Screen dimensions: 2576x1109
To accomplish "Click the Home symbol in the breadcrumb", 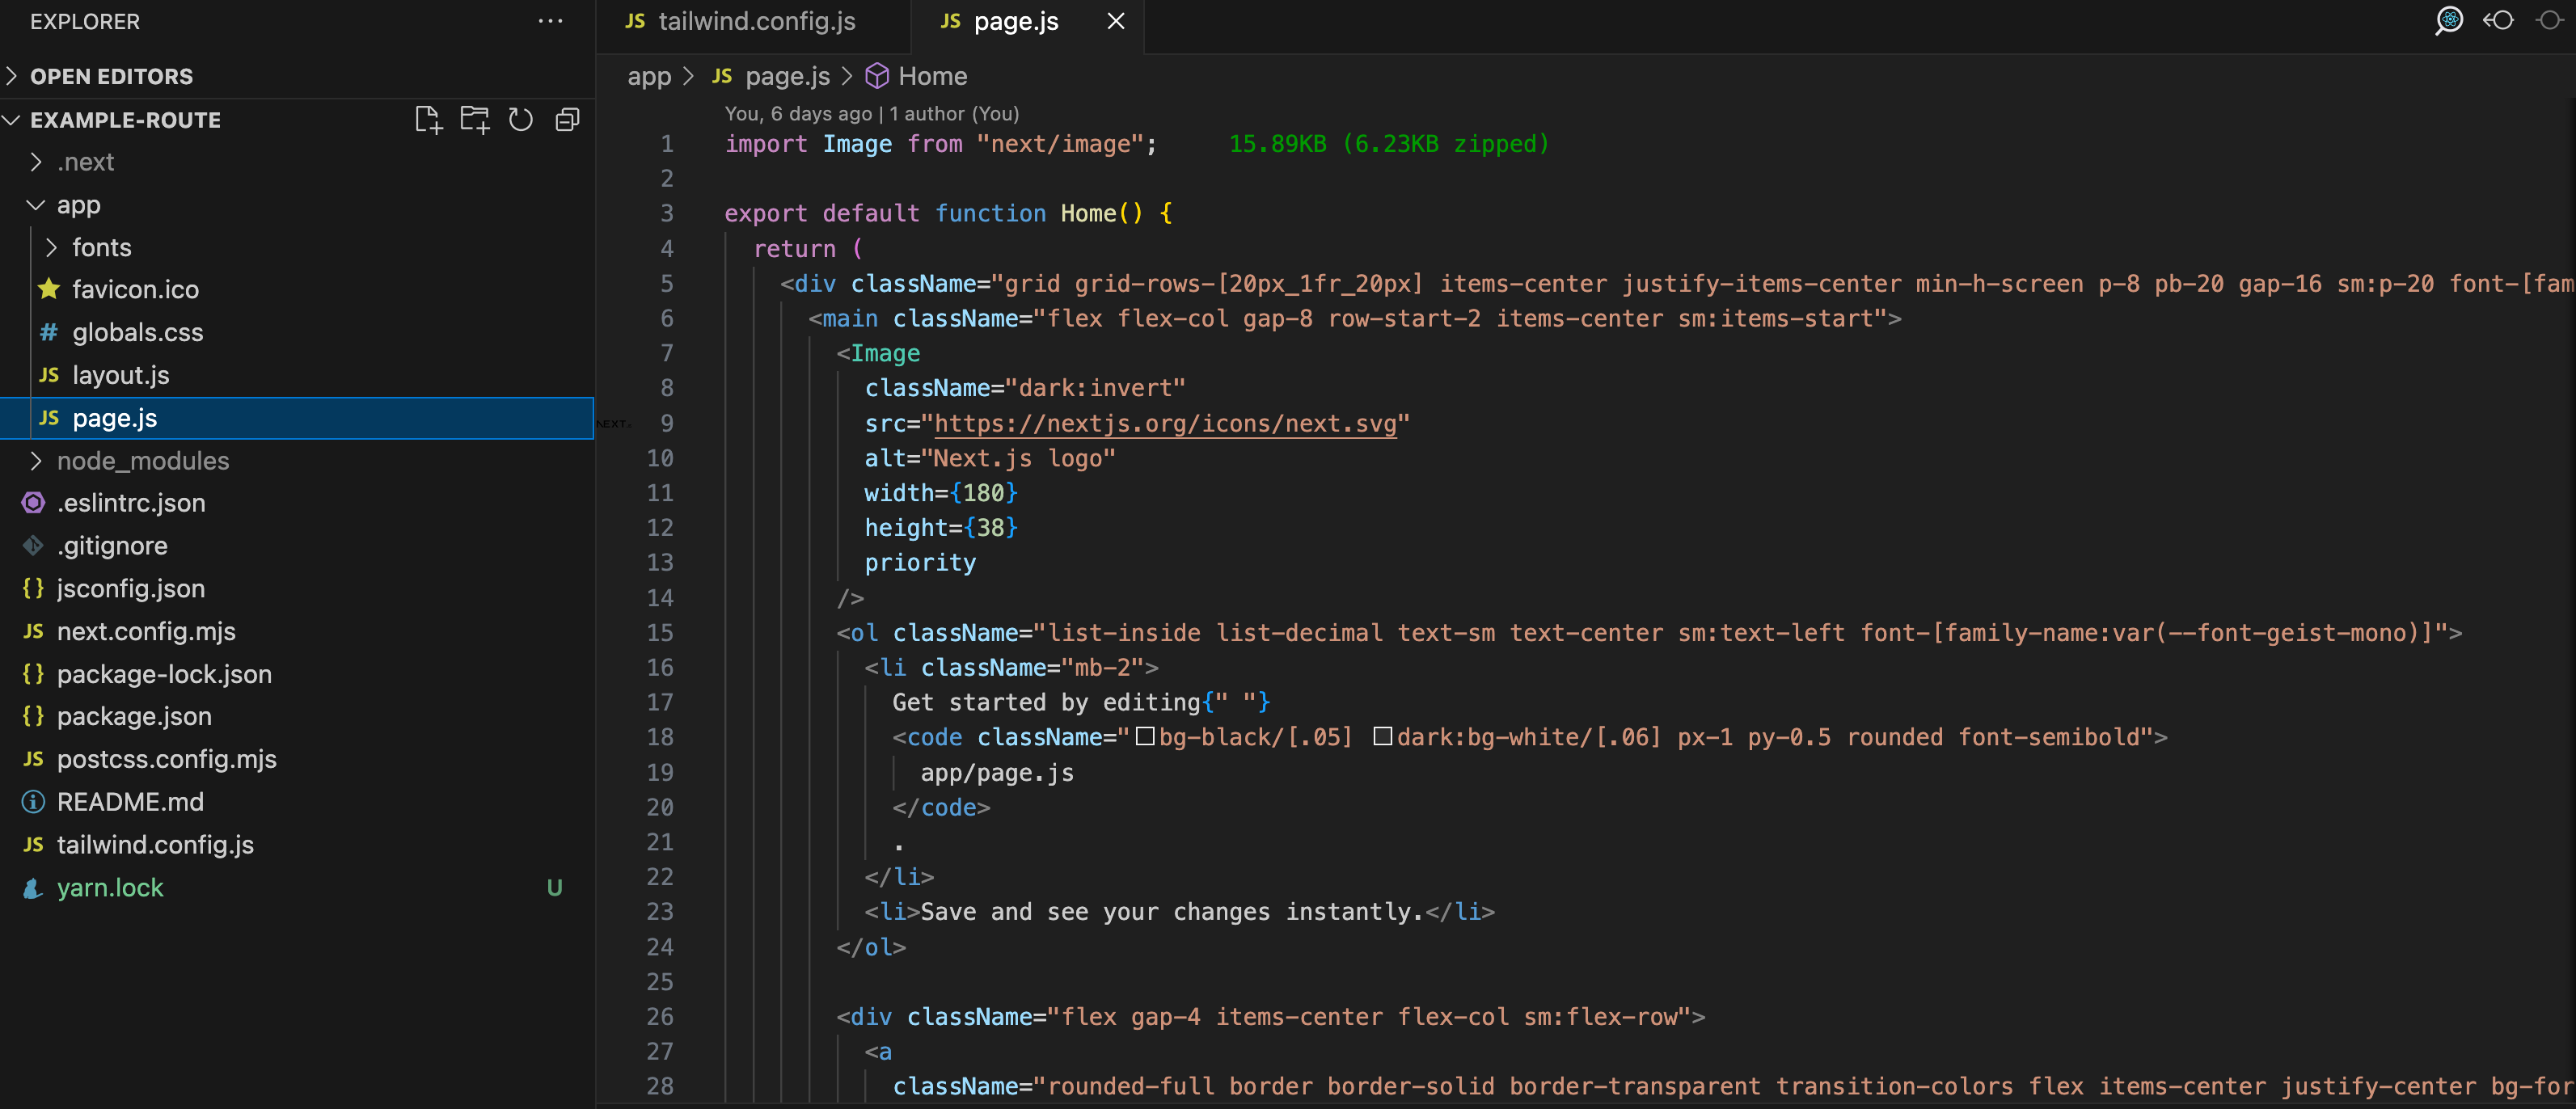I will coord(931,76).
